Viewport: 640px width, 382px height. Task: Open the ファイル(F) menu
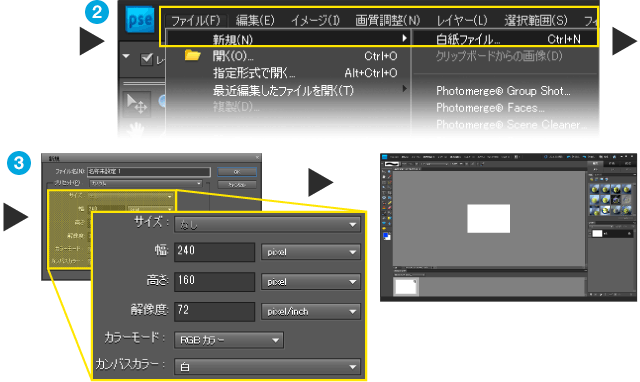click(x=196, y=20)
